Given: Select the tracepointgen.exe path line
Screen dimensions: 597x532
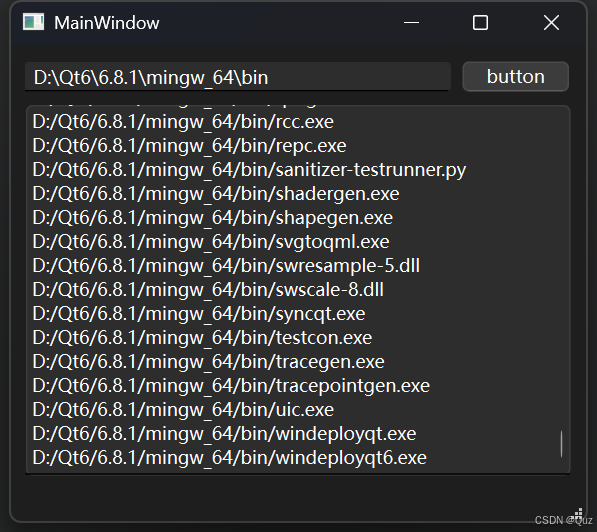Looking at the screenshot, I should [231, 386].
